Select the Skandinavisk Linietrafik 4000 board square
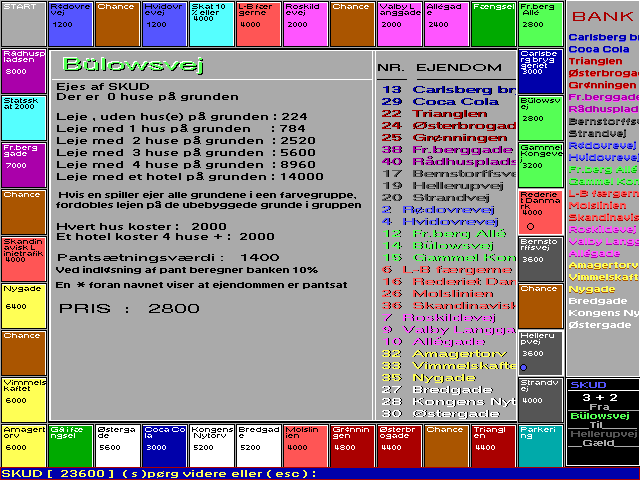This screenshot has width=640, height=480. point(24,259)
